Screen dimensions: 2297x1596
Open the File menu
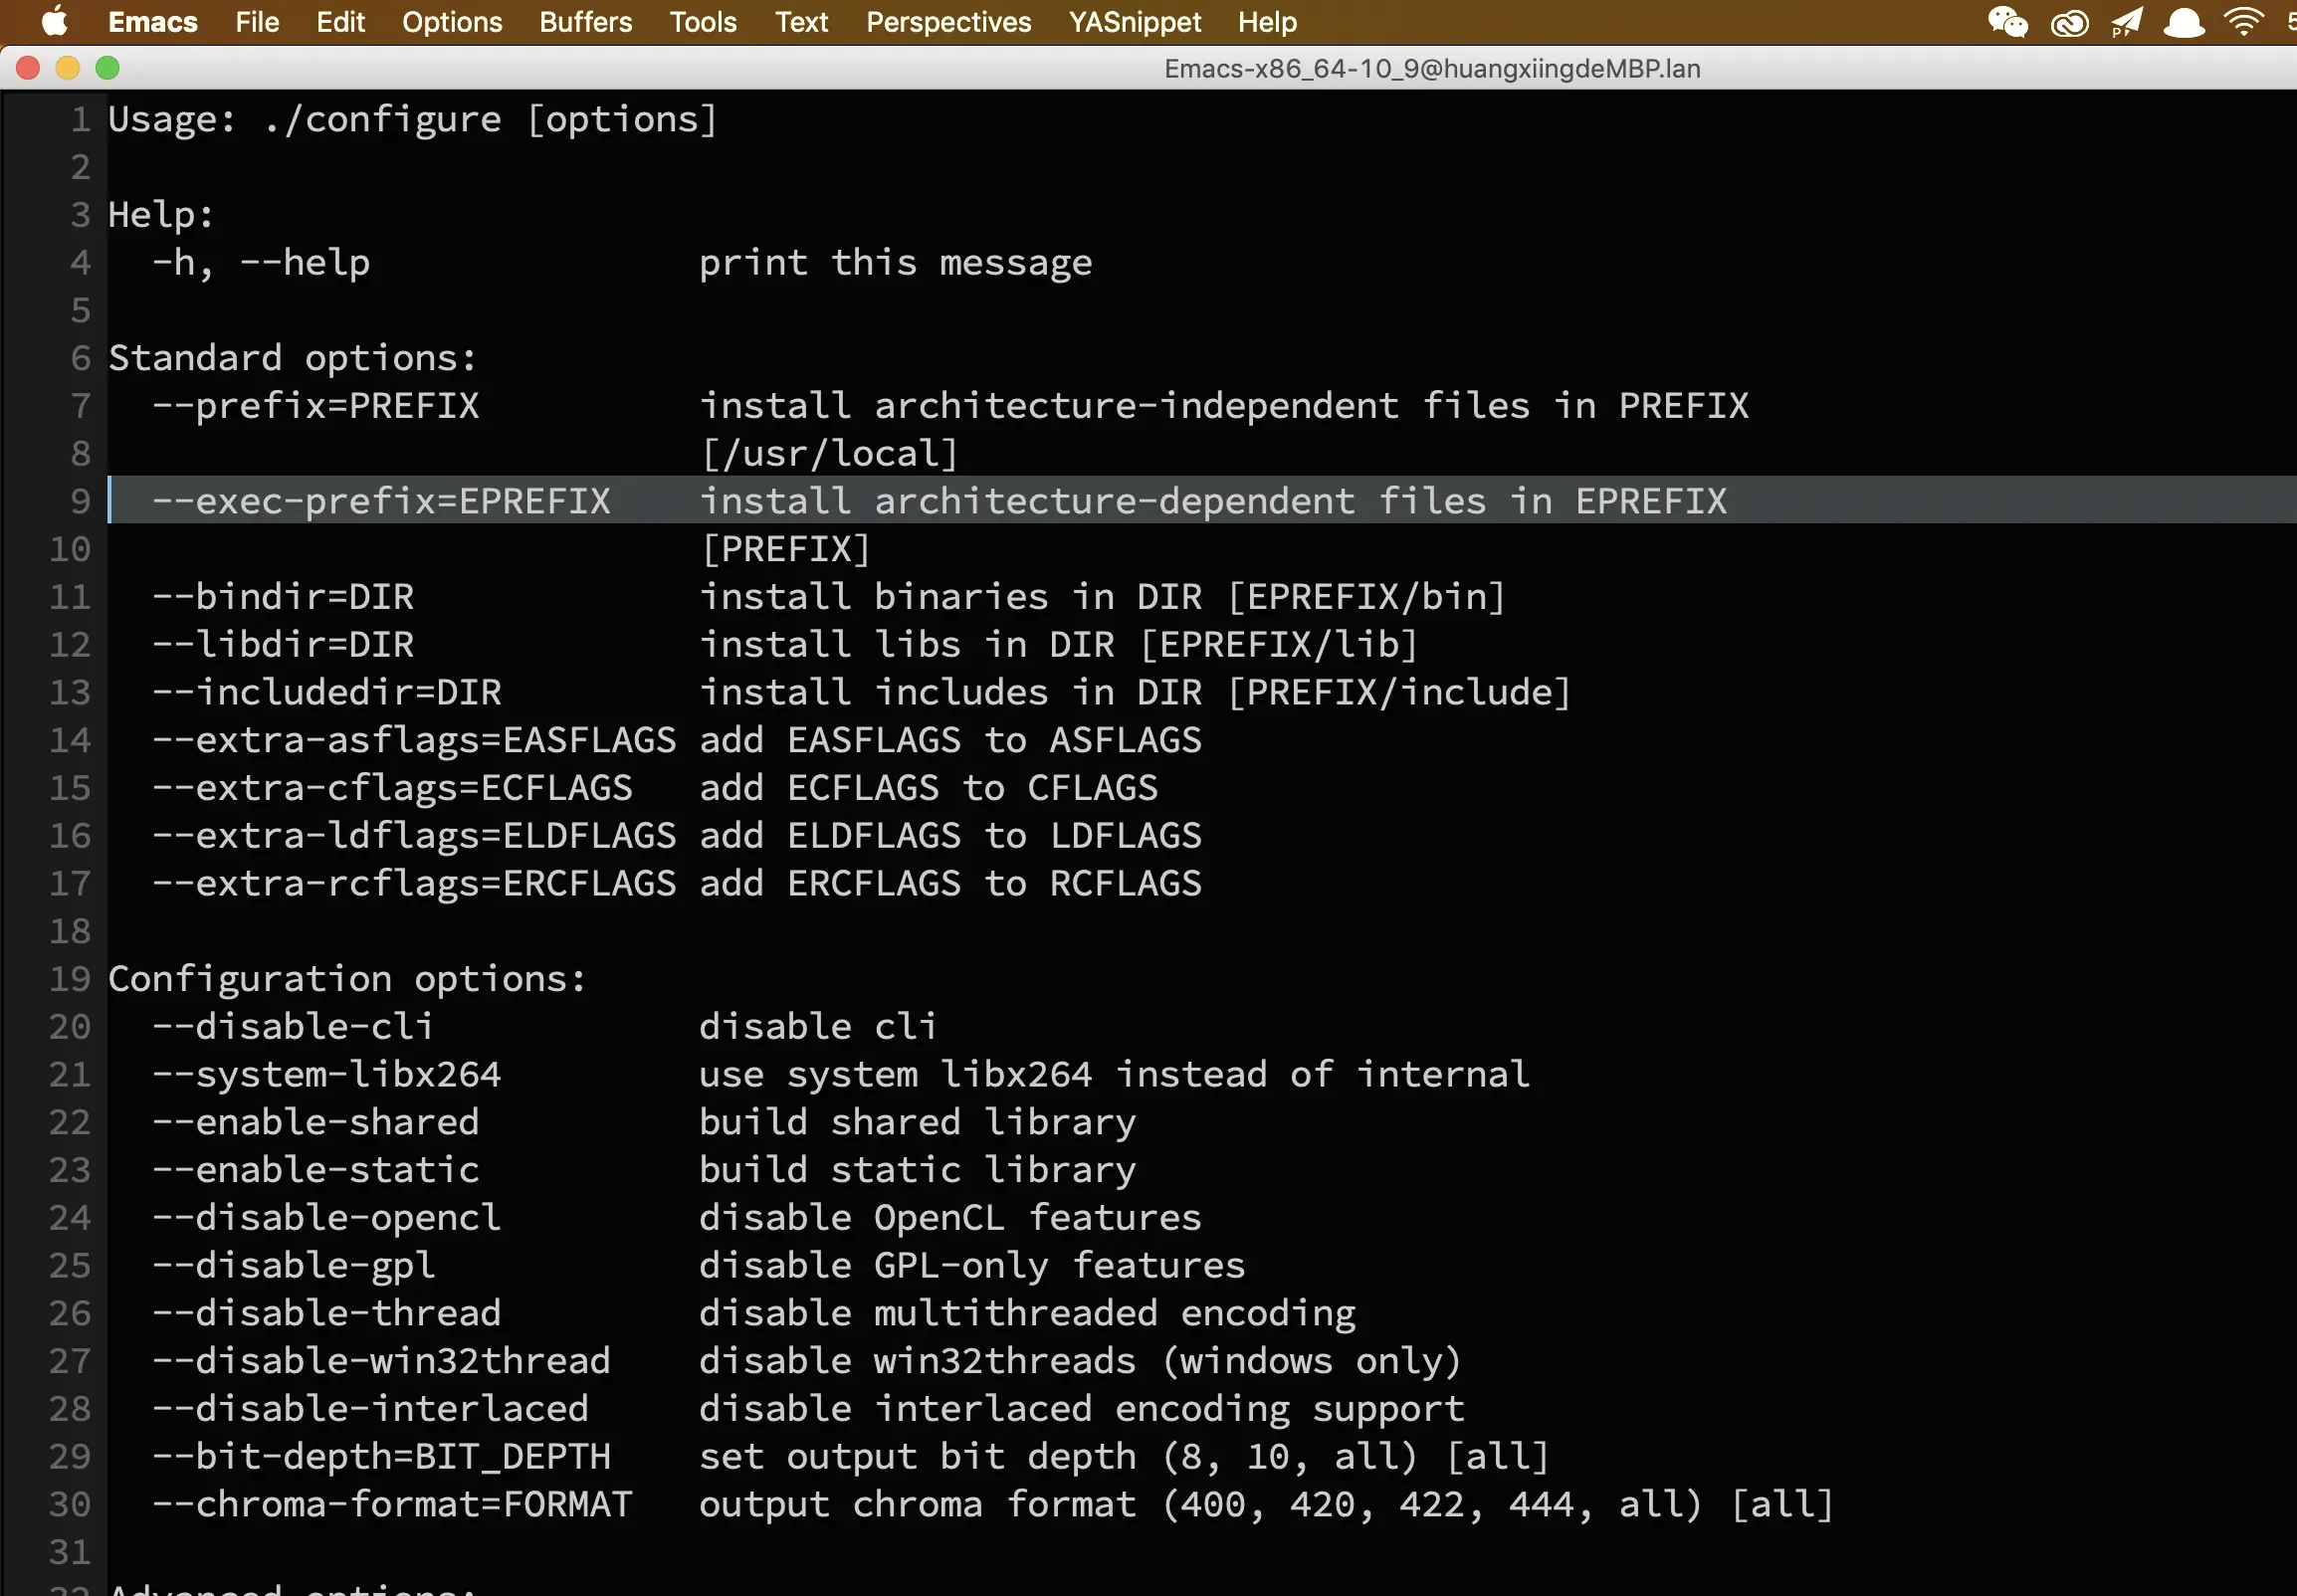[x=257, y=22]
